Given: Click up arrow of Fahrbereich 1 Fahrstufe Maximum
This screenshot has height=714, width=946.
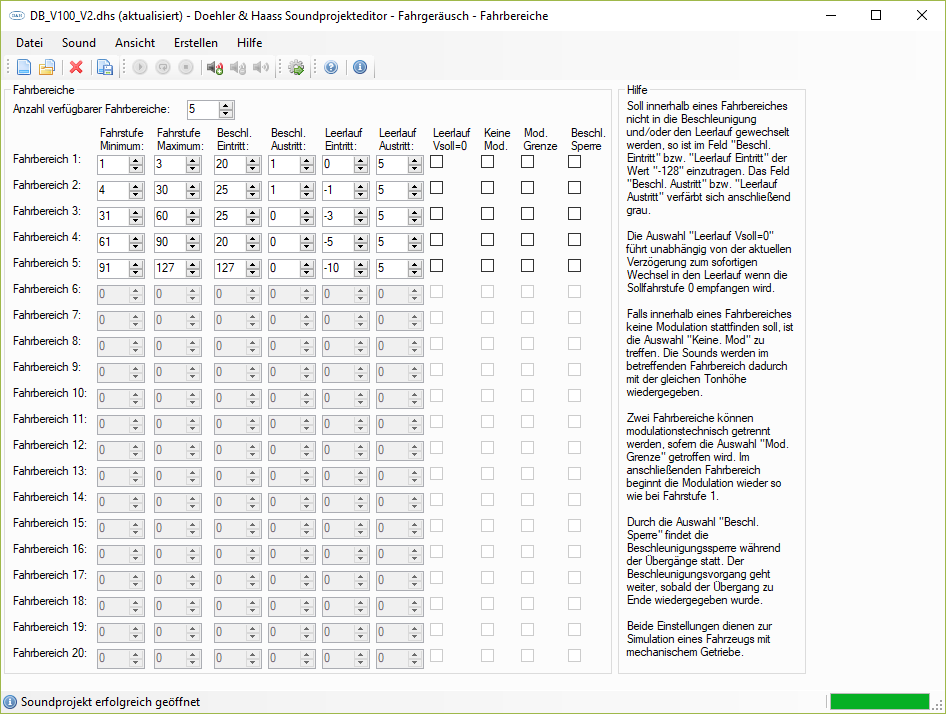Looking at the screenshot, I should [x=193, y=161].
